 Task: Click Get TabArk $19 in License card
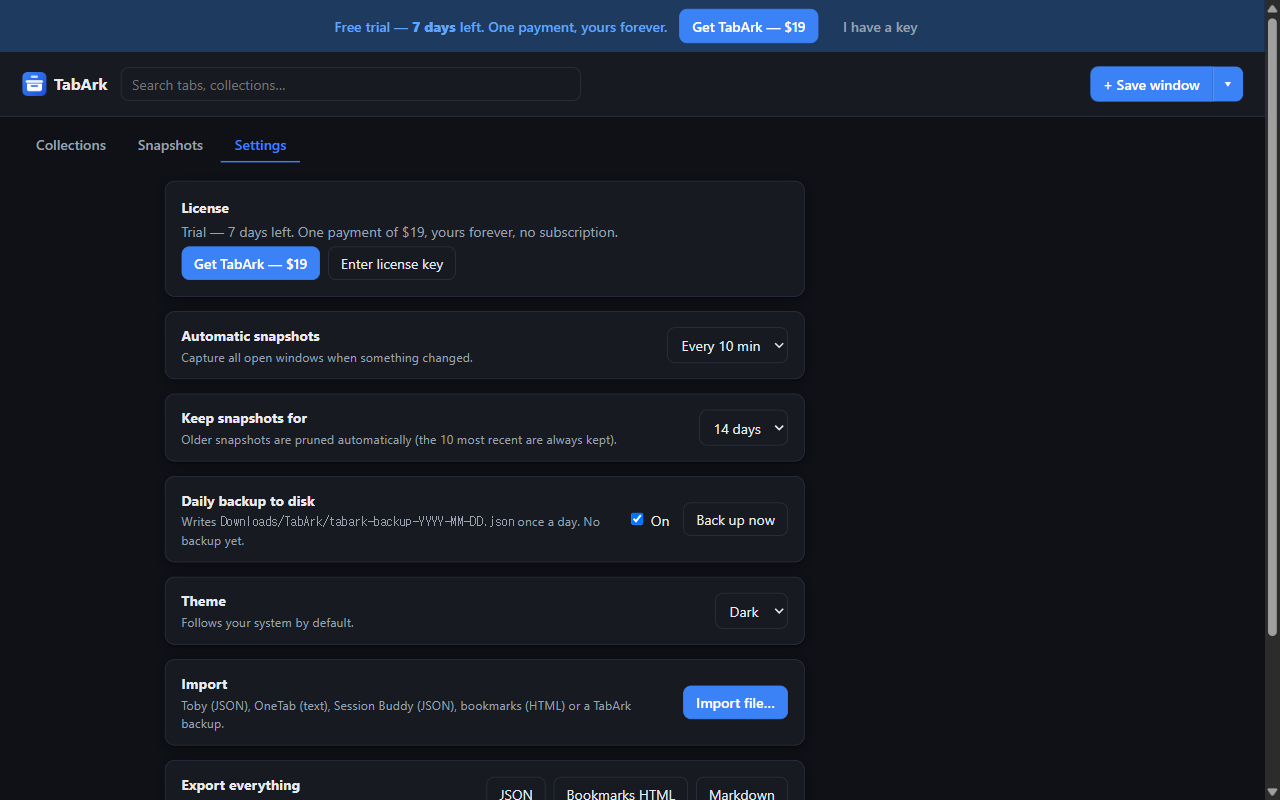click(250, 264)
